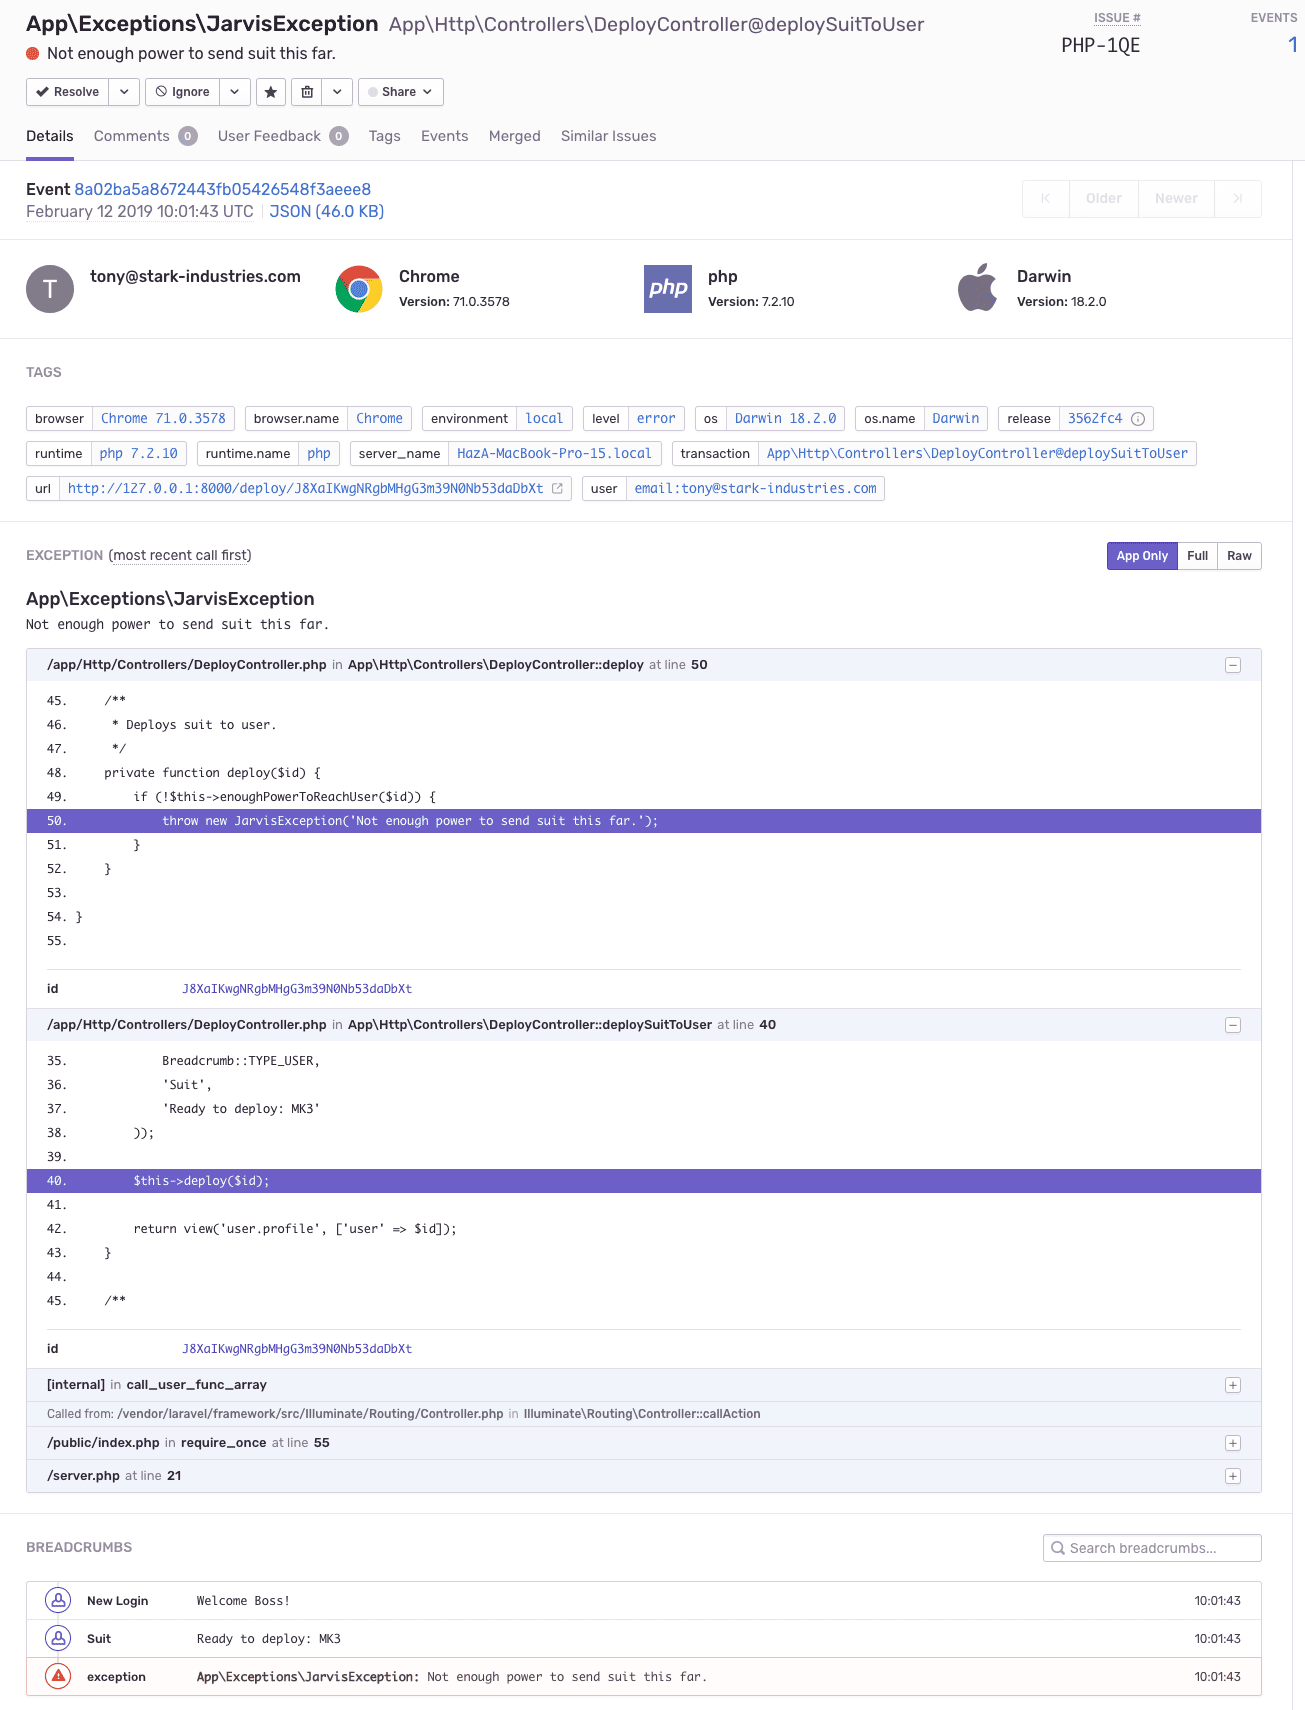1305x1710 pixels.
Task: Open the delete issue trash icon
Action: coord(307,92)
